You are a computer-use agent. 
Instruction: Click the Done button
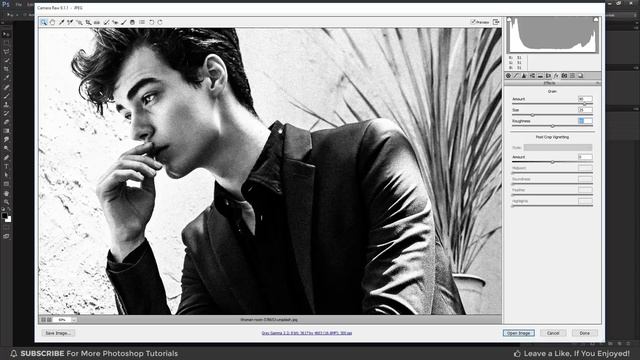(584, 333)
